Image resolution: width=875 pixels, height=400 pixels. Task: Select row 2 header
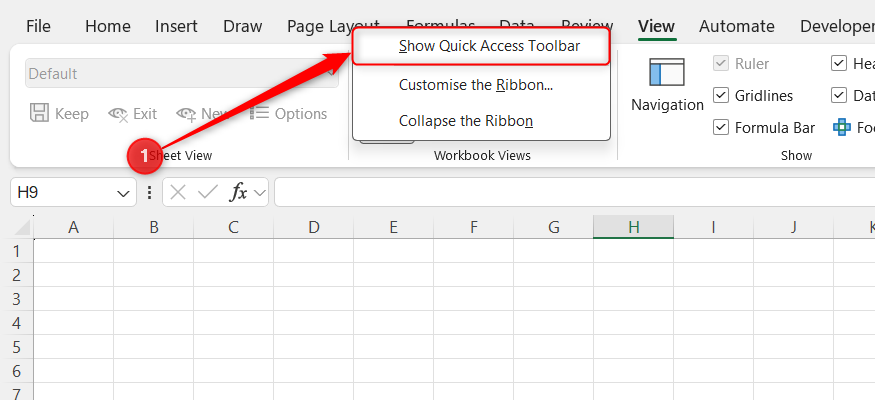point(17,275)
